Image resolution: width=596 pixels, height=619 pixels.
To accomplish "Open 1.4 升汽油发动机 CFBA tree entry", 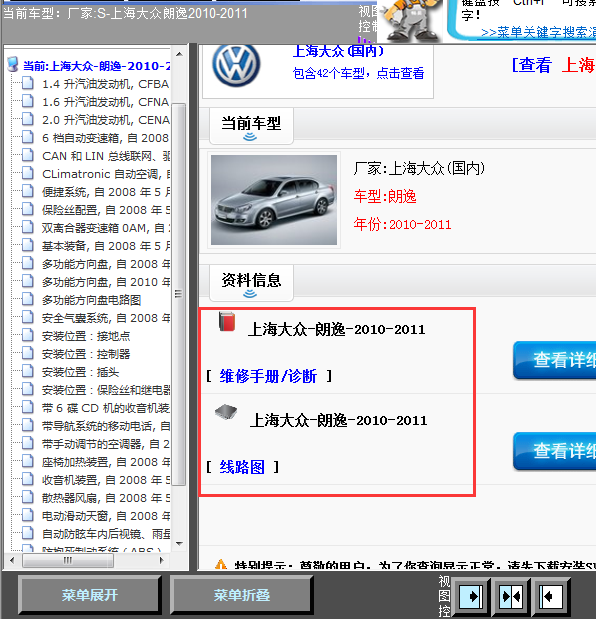I will [105, 84].
